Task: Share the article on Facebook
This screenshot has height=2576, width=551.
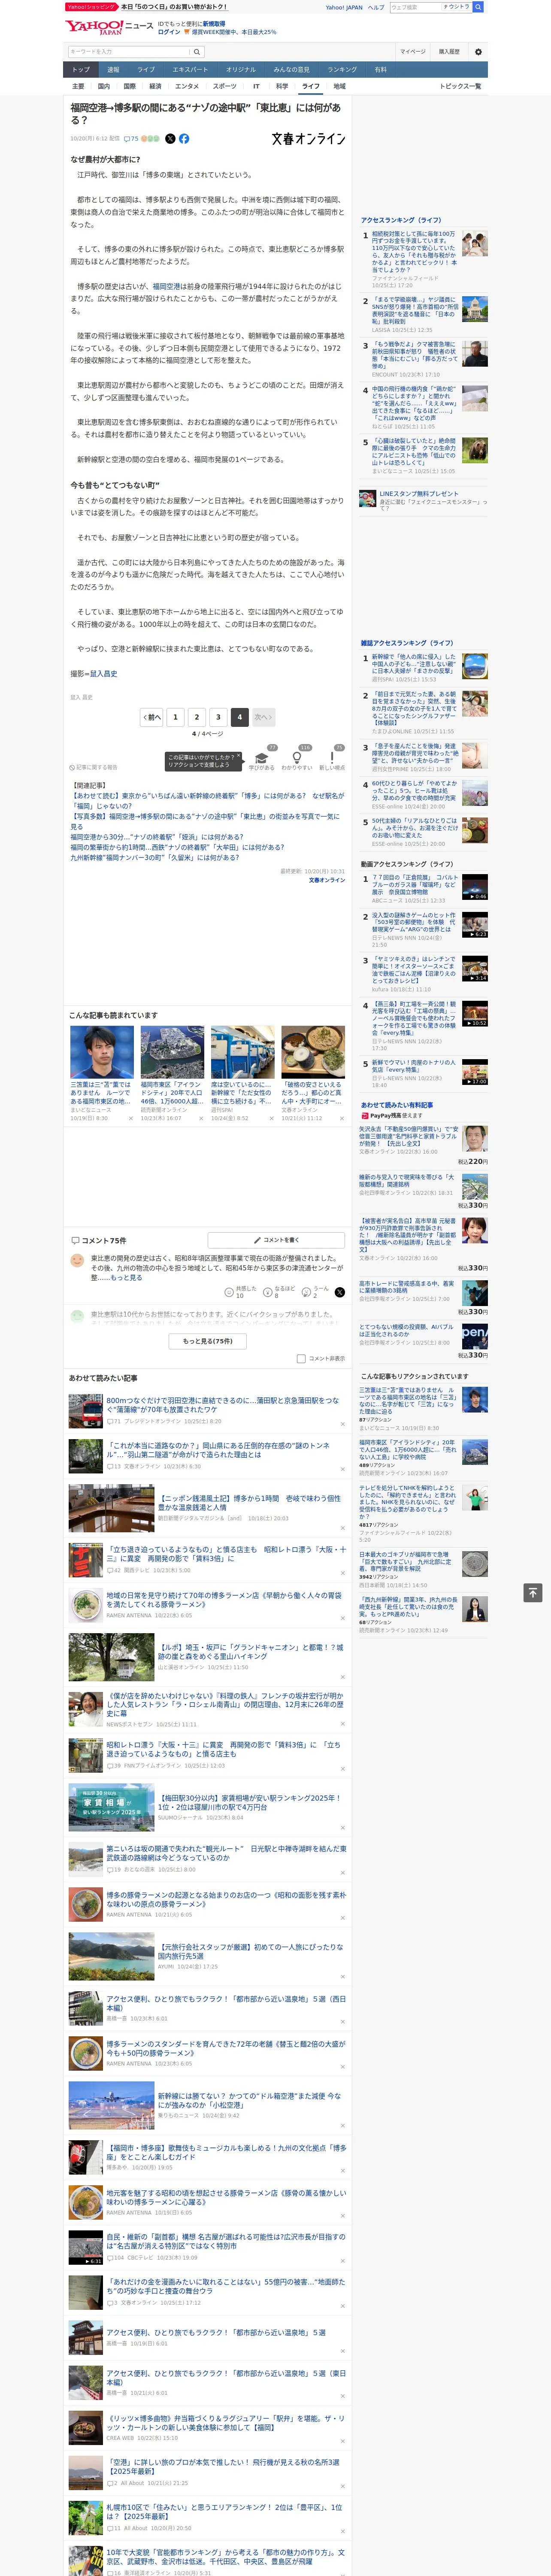Action: 184,139
